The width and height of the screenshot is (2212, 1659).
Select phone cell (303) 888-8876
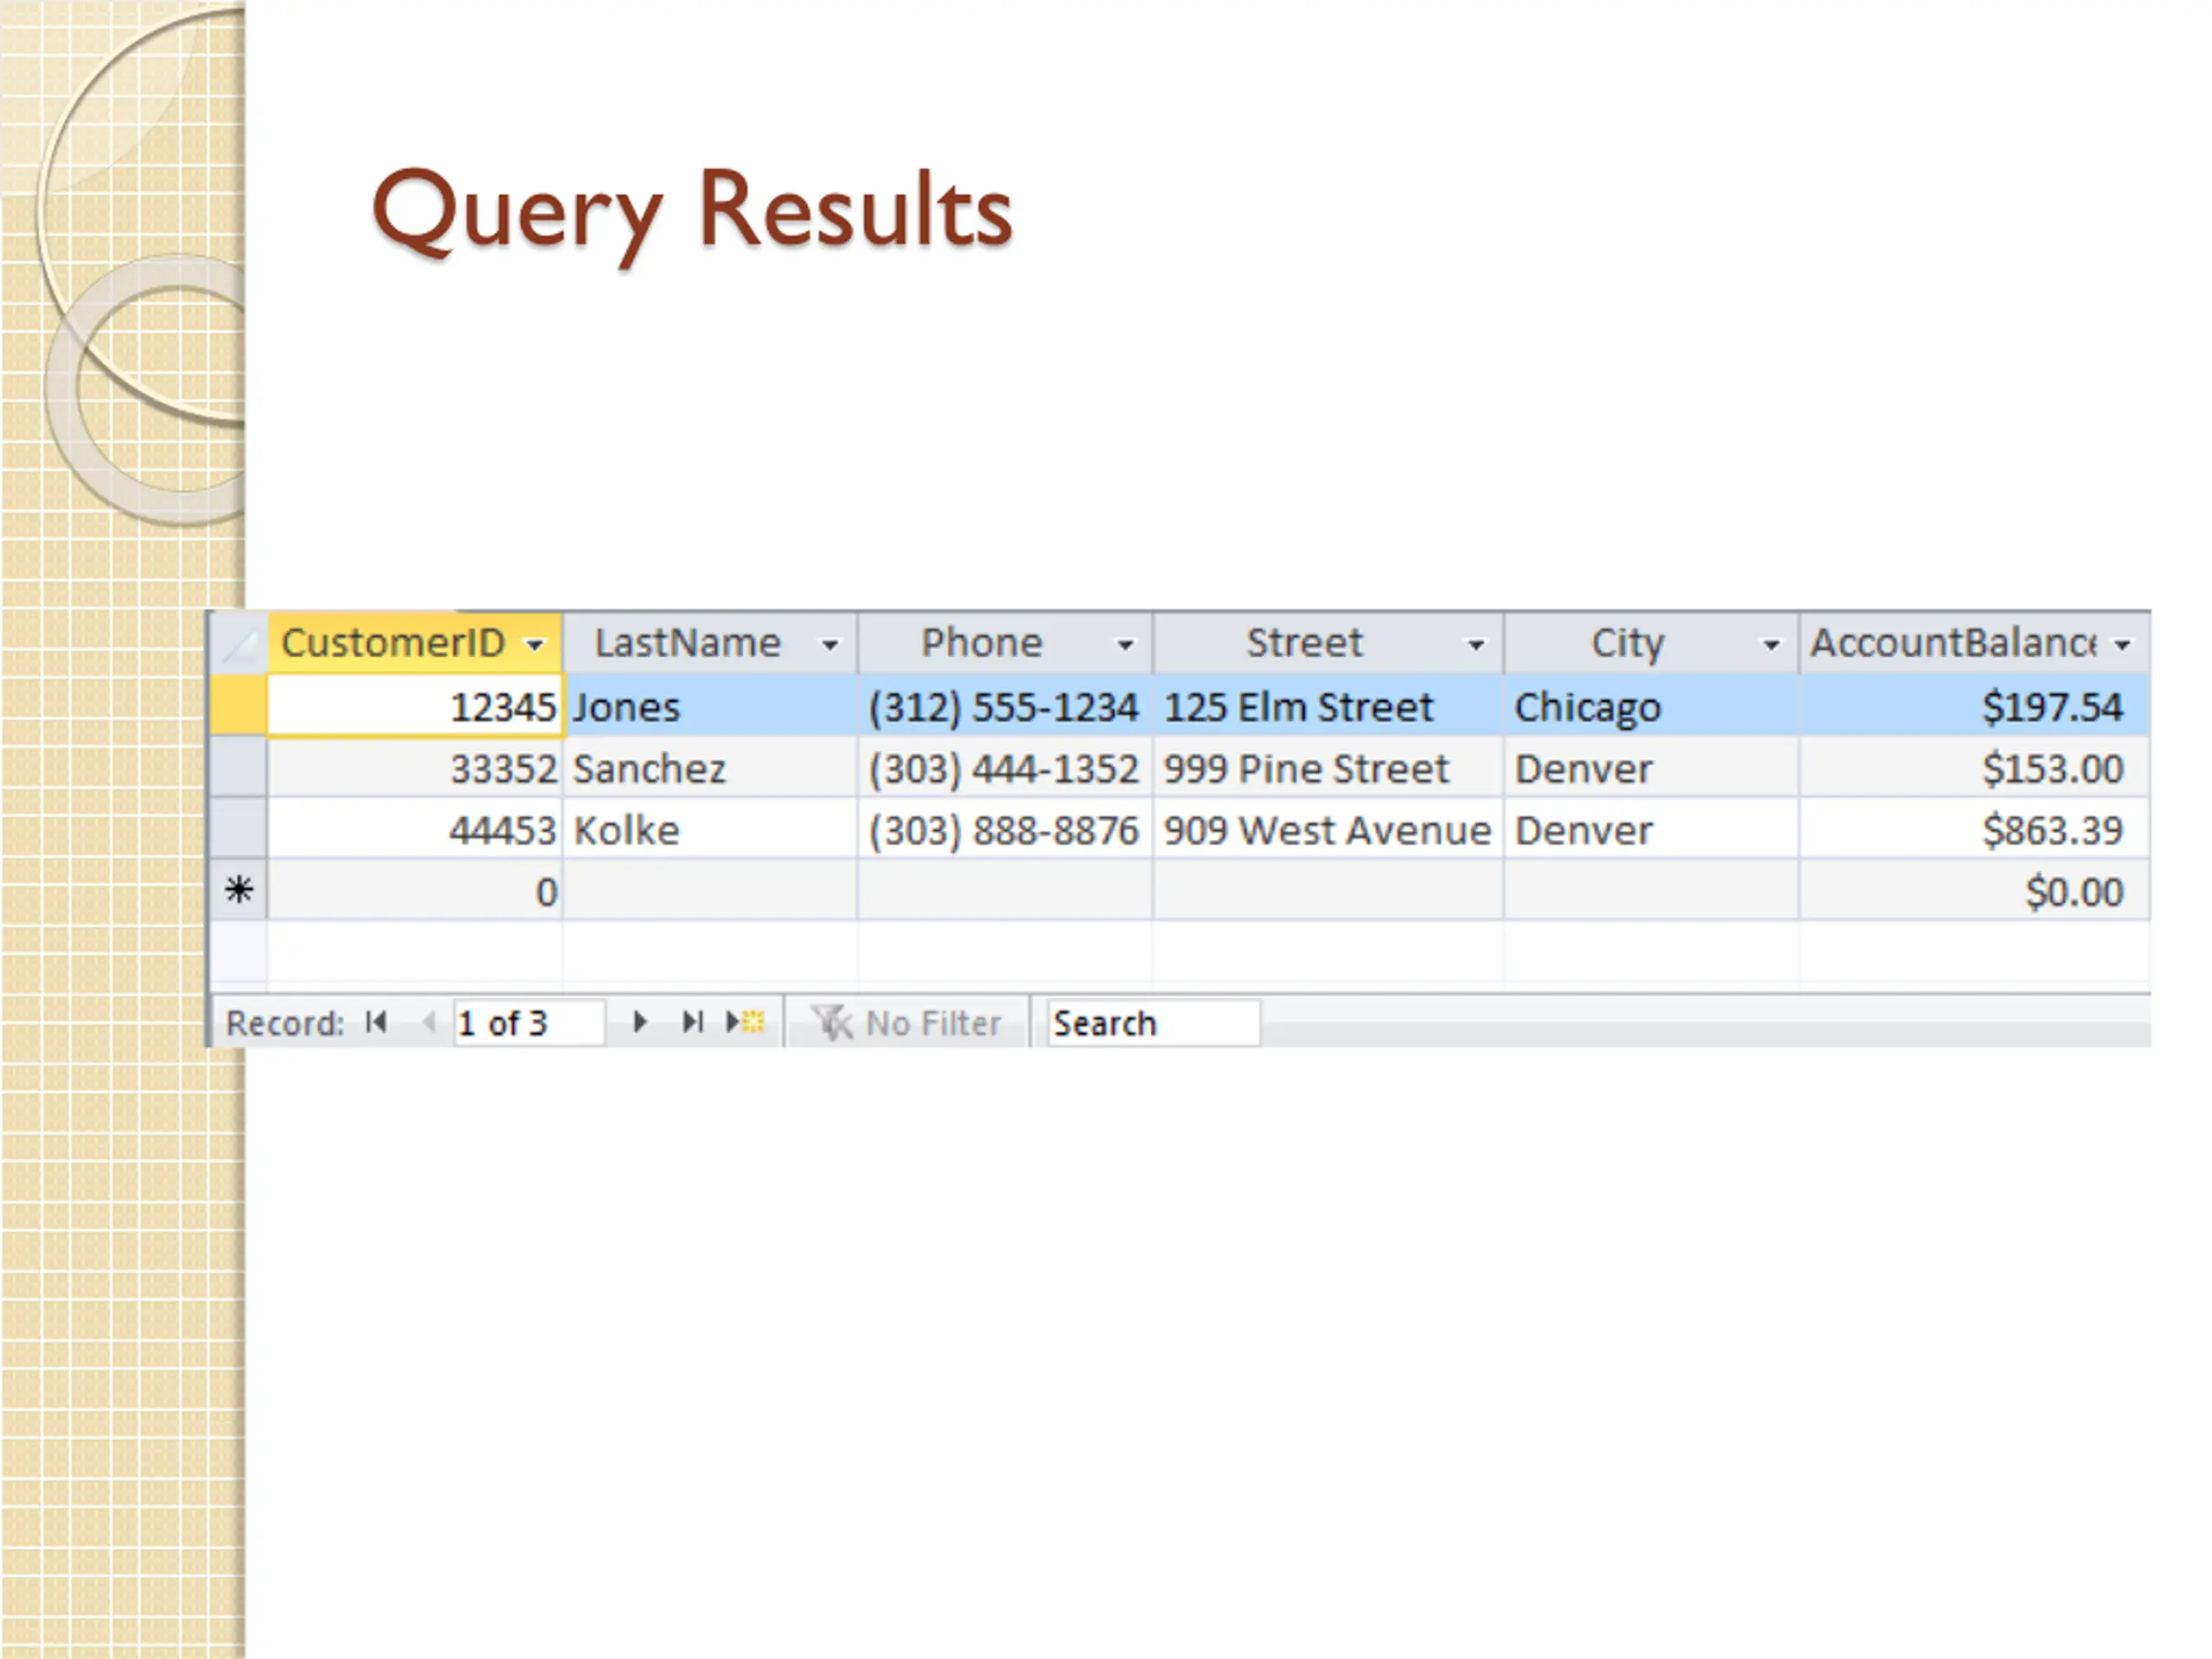(x=1005, y=829)
